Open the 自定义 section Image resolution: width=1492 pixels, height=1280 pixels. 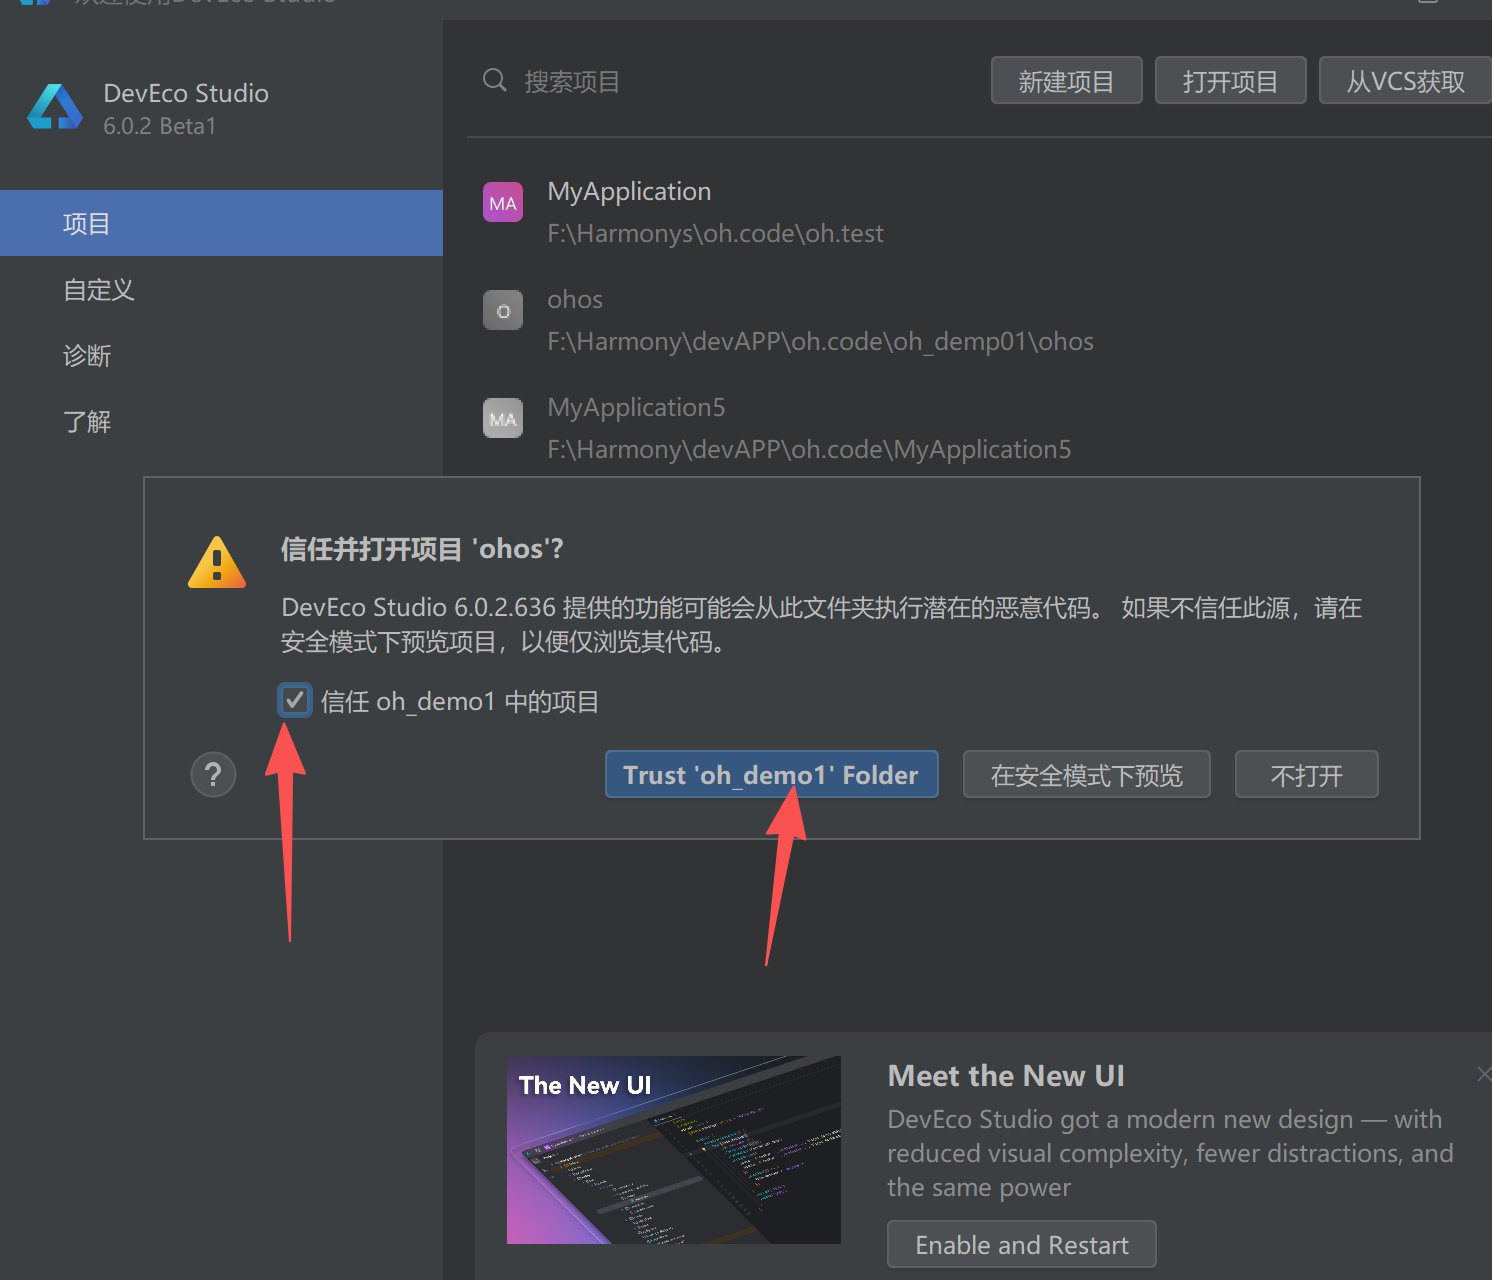pos(97,290)
